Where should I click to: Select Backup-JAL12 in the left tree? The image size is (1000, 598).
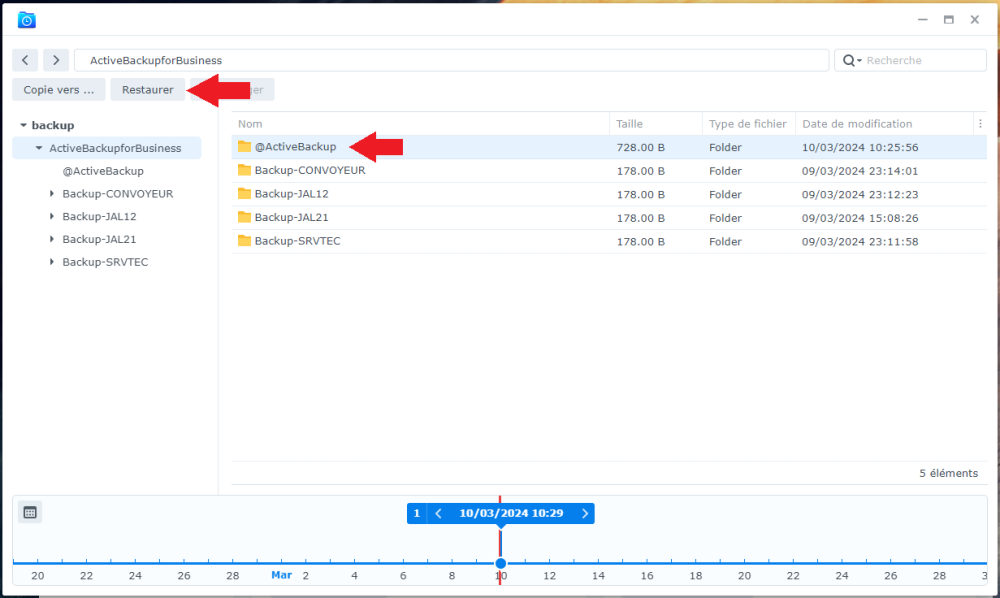tap(99, 217)
